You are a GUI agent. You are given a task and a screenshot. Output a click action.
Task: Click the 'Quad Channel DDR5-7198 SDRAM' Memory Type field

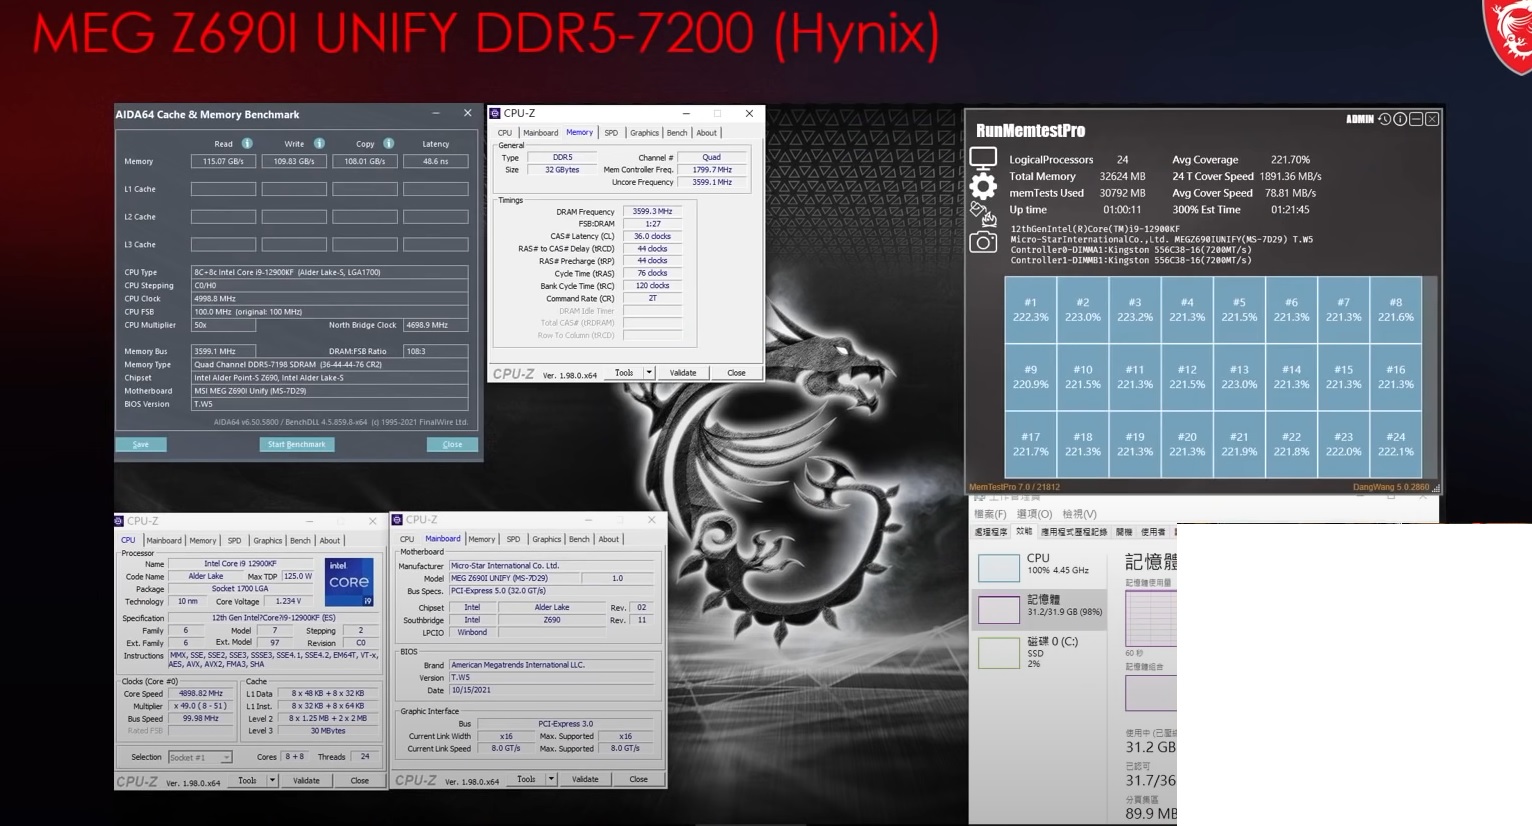tap(329, 365)
